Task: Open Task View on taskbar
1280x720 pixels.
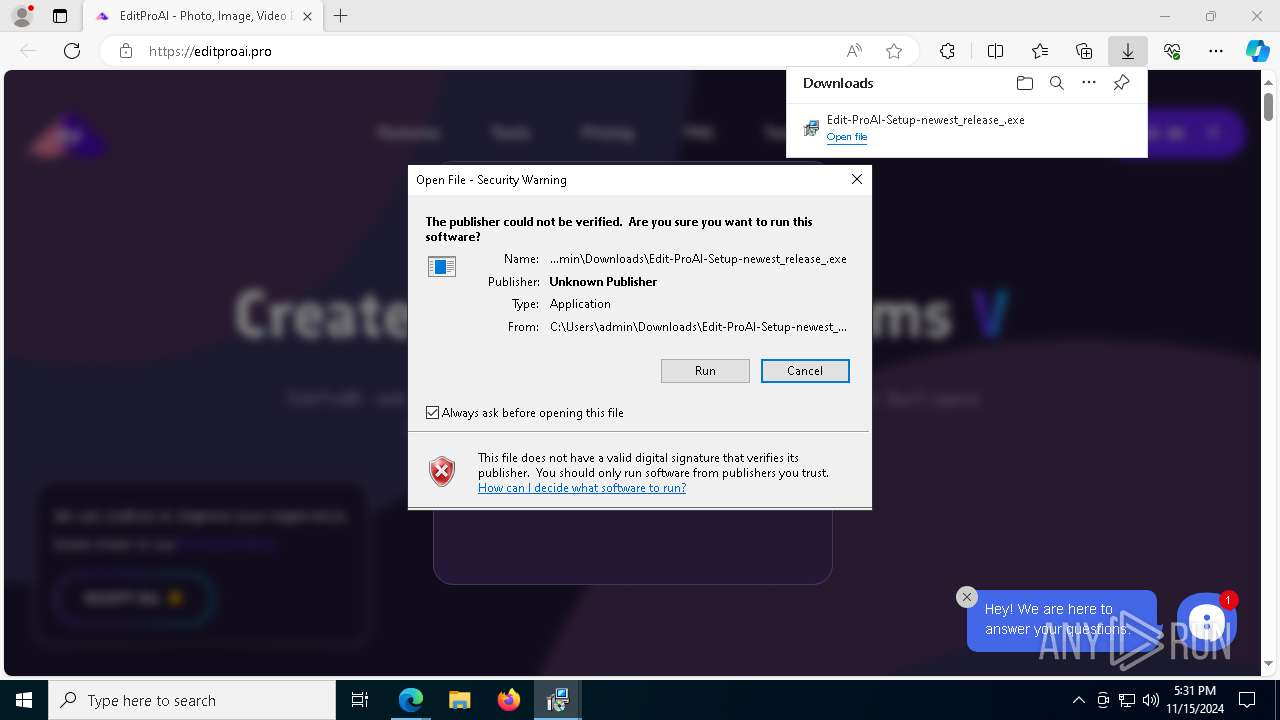Action: (360, 700)
